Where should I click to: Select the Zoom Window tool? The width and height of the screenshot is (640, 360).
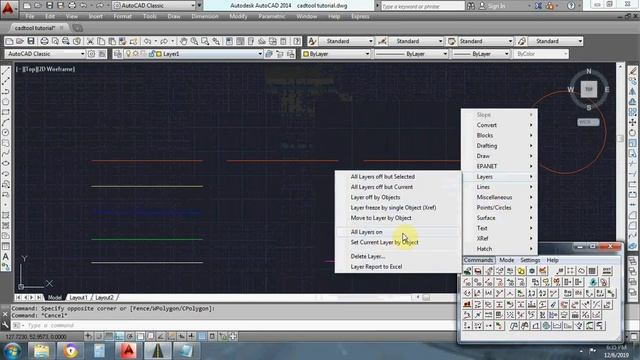tap(205, 41)
